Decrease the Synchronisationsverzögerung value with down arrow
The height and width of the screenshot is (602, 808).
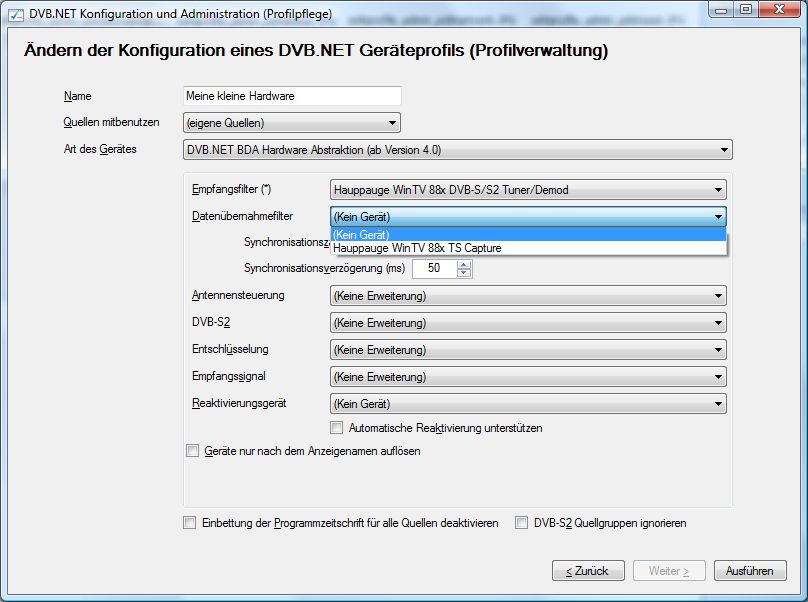click(464, 273)
